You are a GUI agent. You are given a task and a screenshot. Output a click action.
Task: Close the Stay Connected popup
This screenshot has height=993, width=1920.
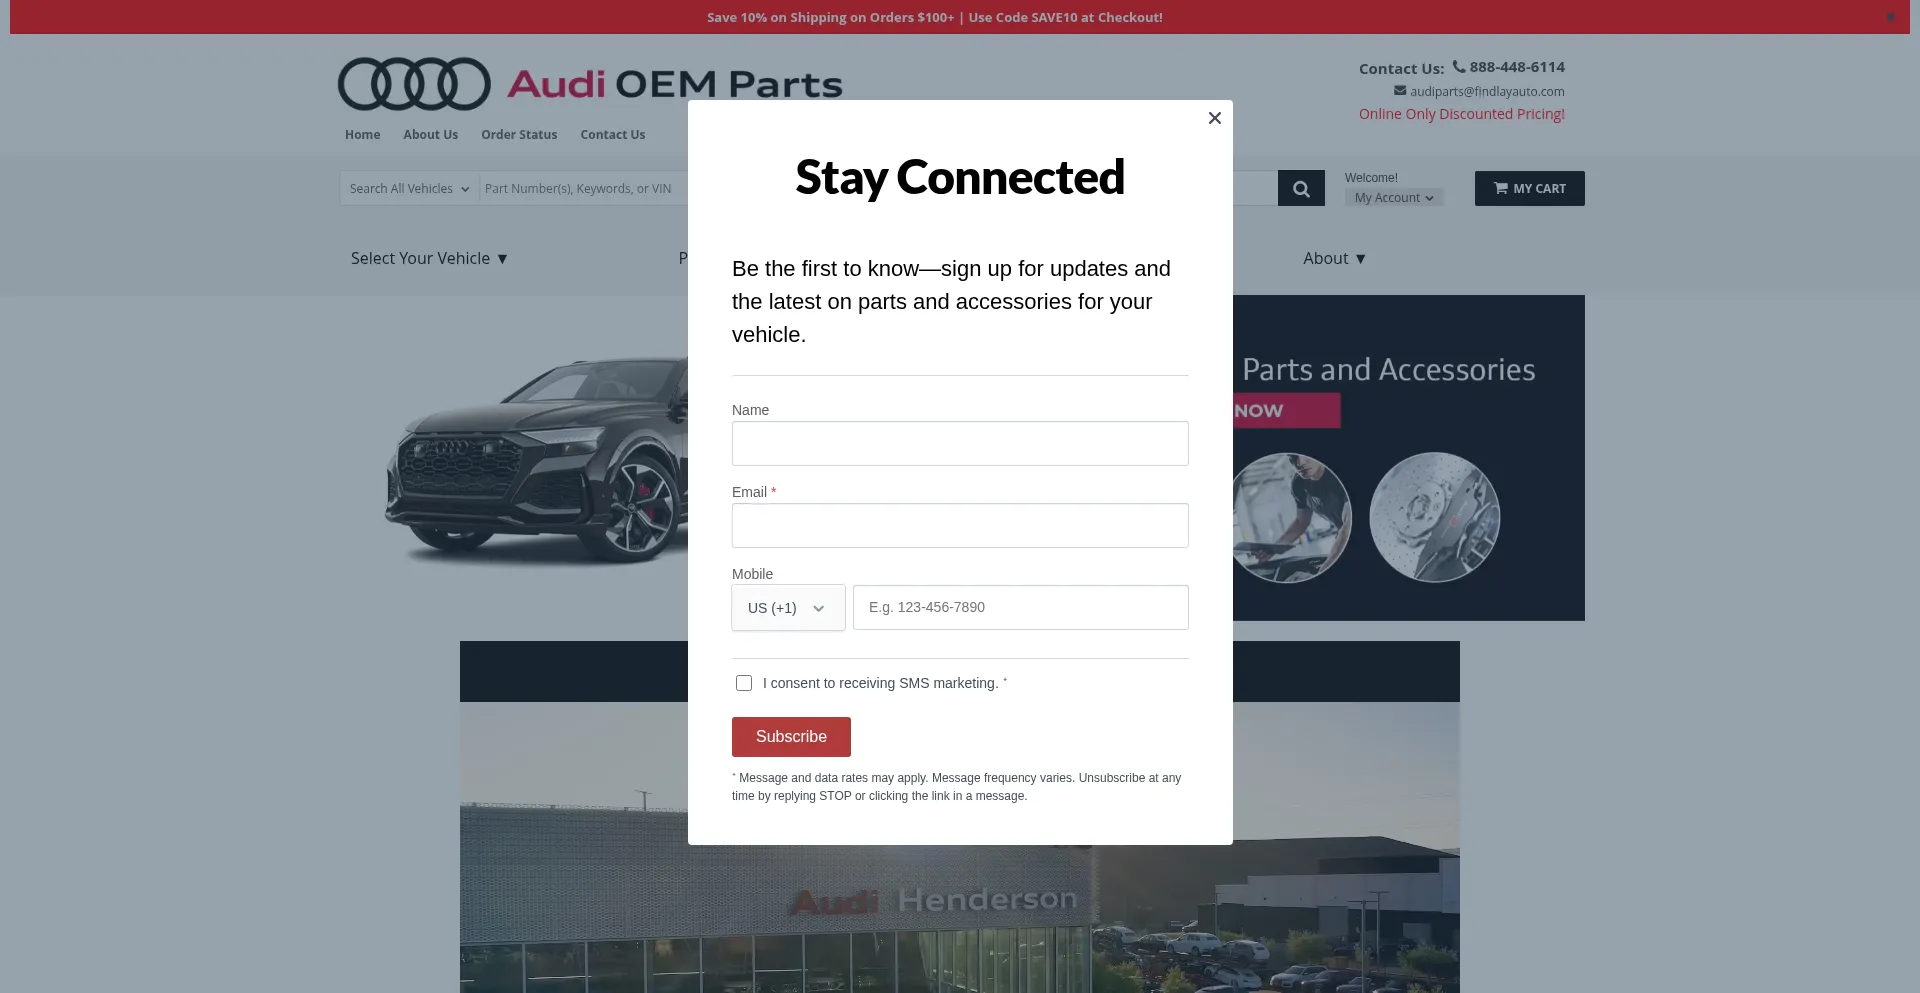1214,118
